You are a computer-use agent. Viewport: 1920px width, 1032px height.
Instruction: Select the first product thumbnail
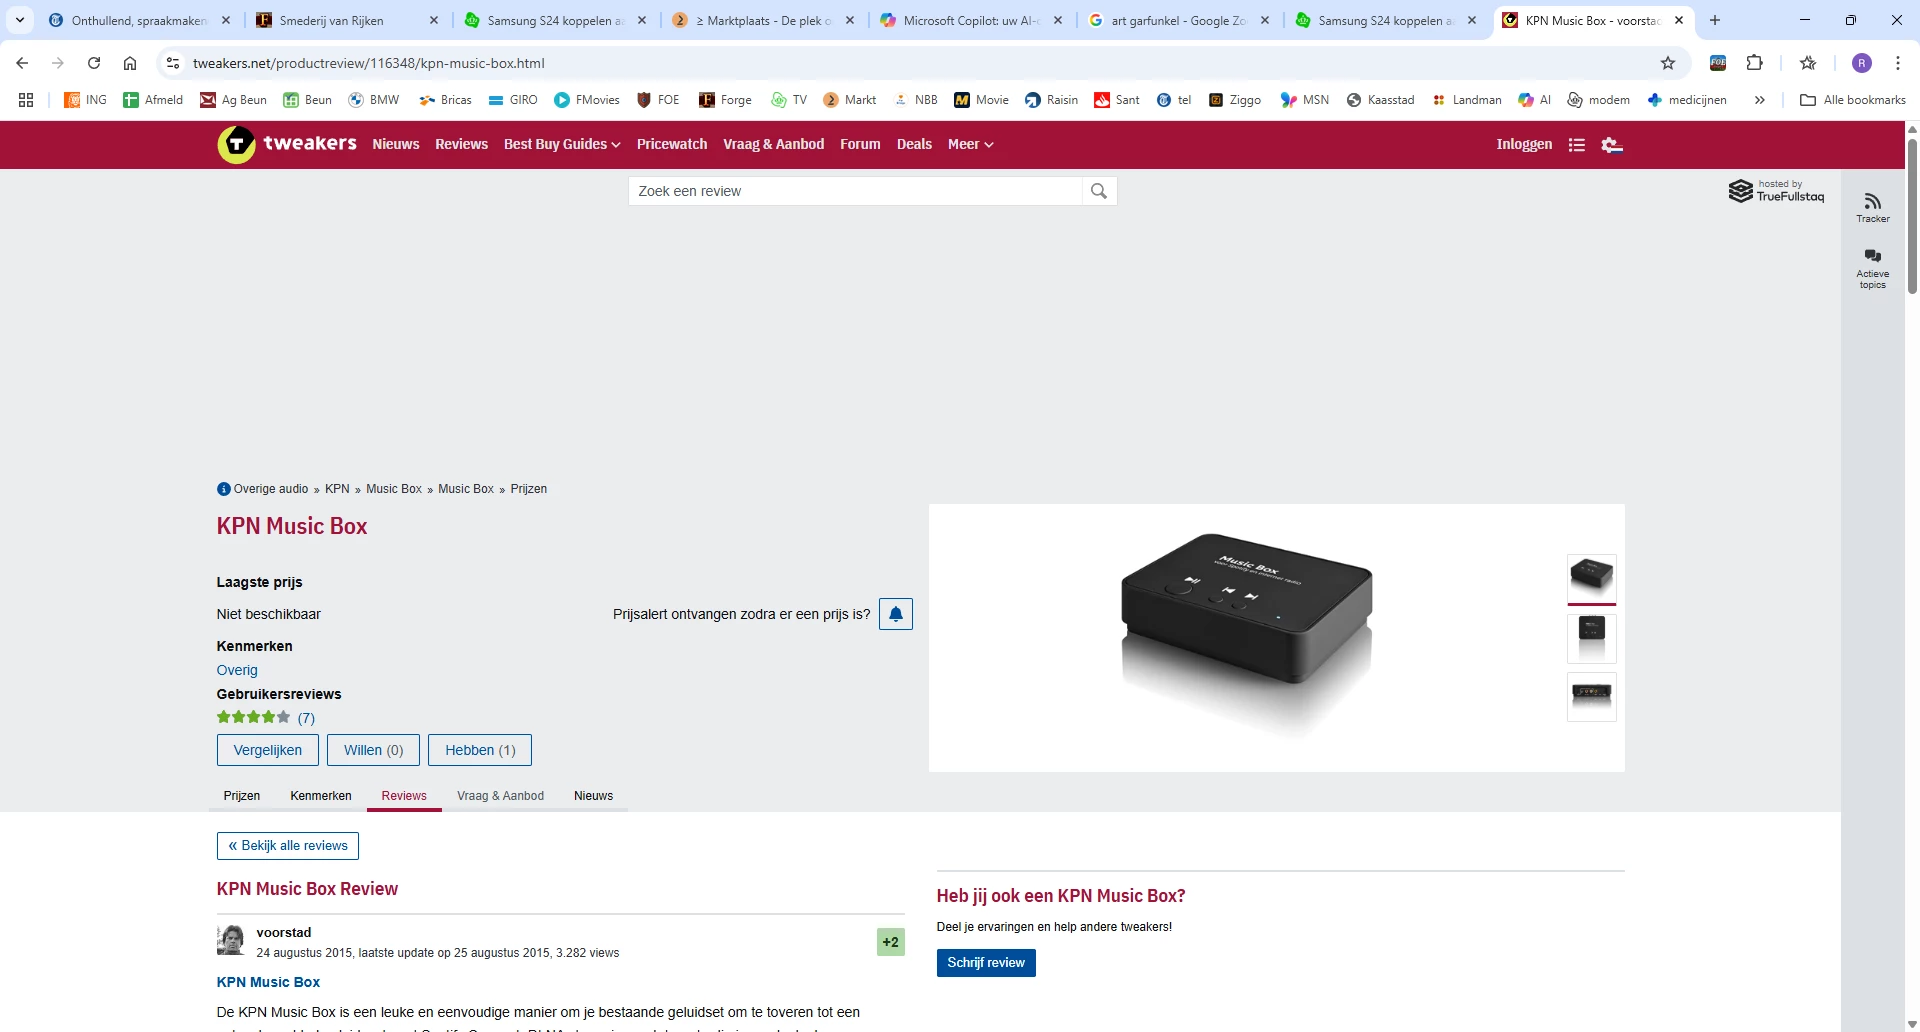pyautogui.click(x=1592, y=579)
